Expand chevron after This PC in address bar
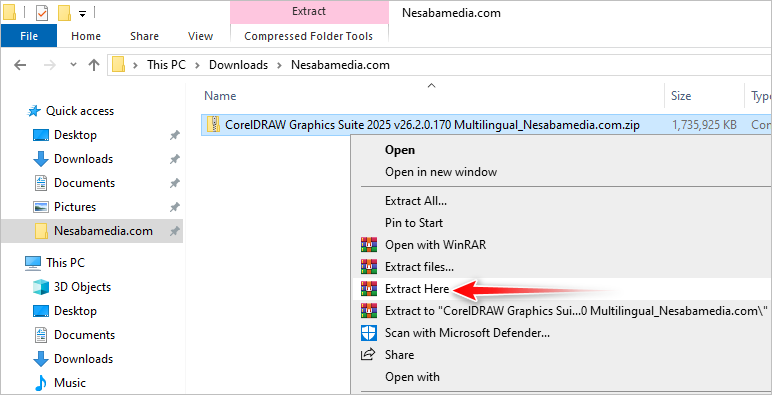772x395 pixels. click(x=197, y=65)
